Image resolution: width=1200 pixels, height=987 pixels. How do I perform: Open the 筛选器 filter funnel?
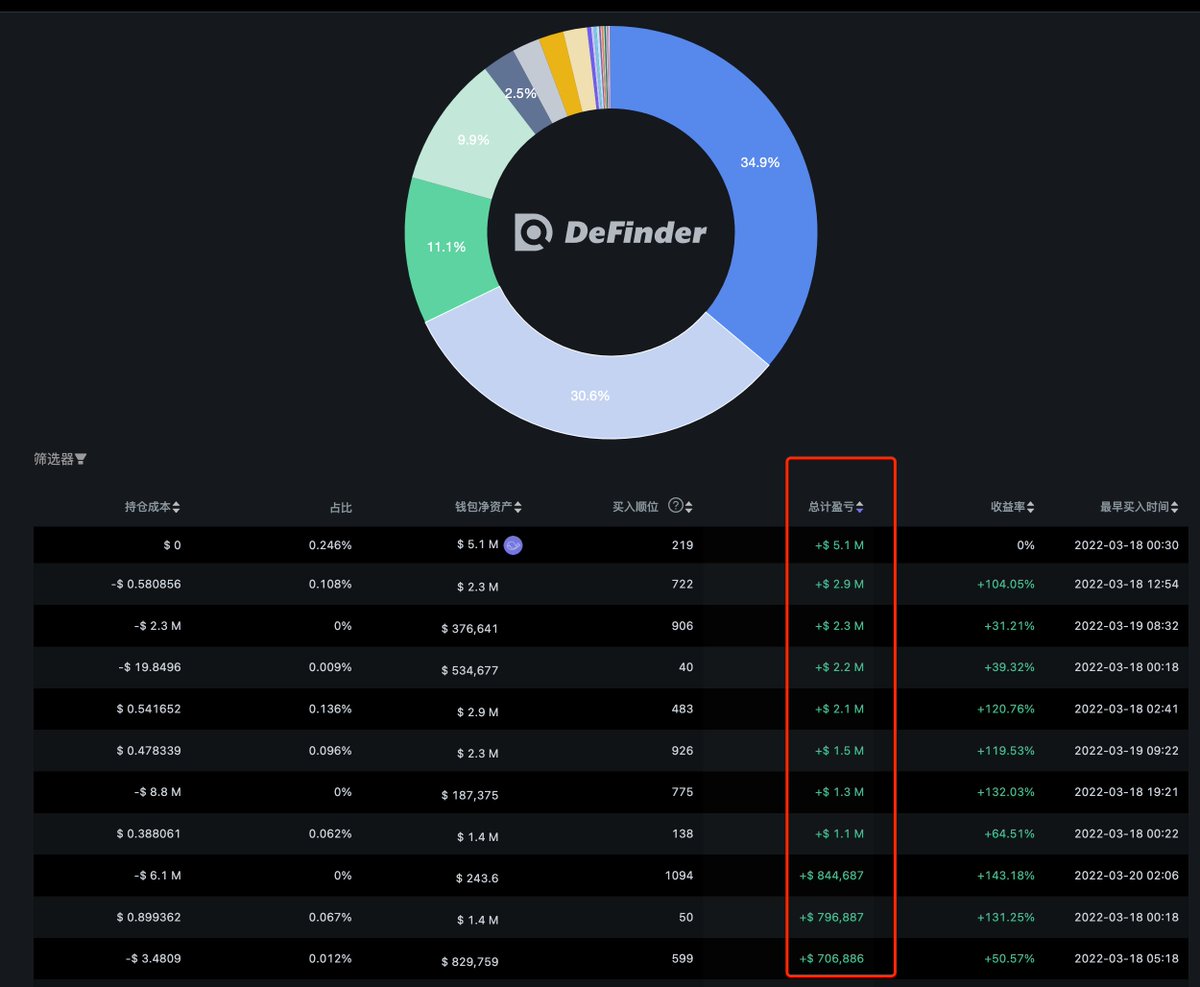[81, 459]
